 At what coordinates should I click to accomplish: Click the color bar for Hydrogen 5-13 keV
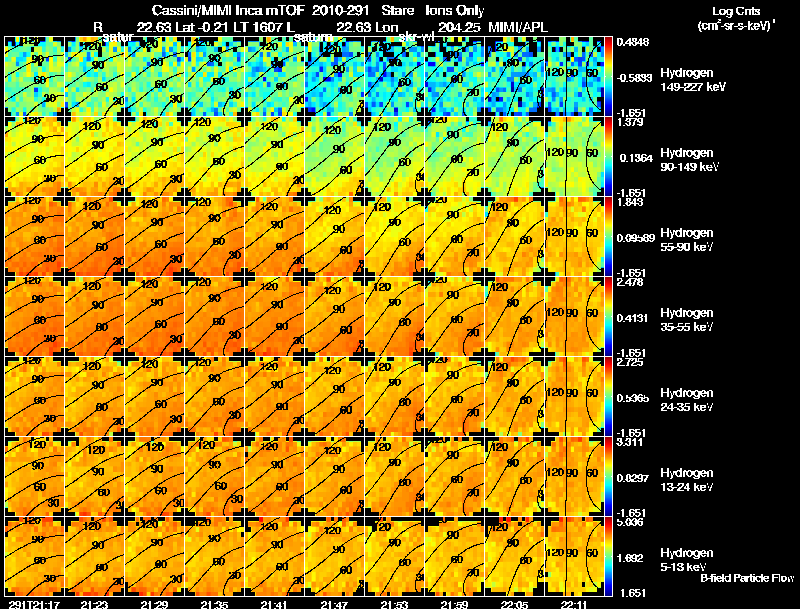coord(609,556)
